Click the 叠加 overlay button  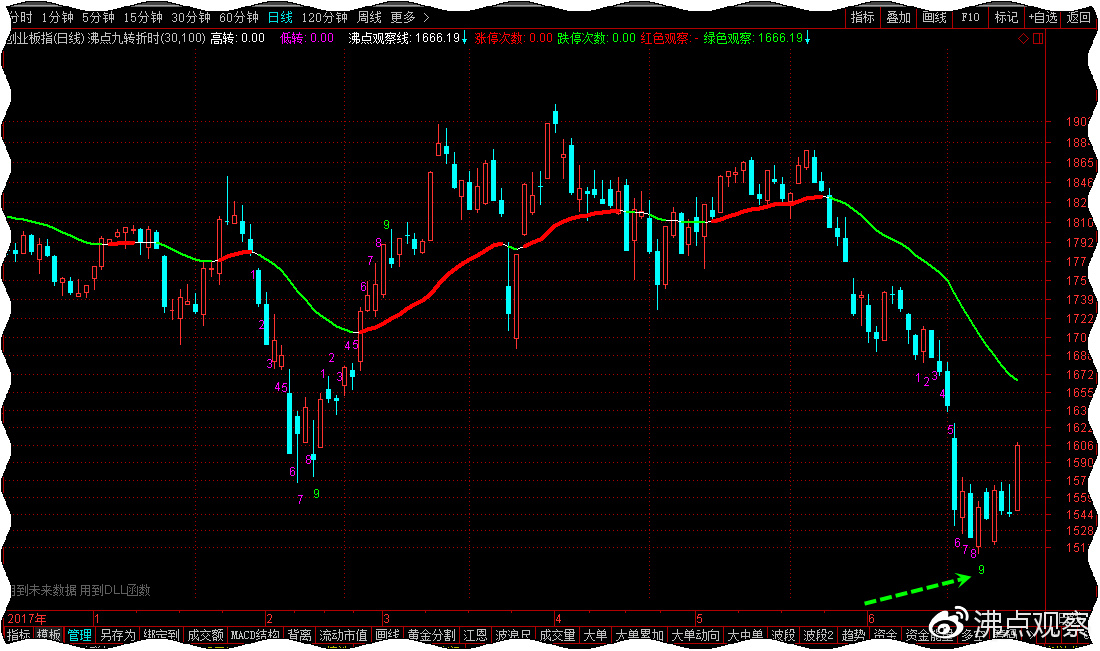(x=898, y=18)
